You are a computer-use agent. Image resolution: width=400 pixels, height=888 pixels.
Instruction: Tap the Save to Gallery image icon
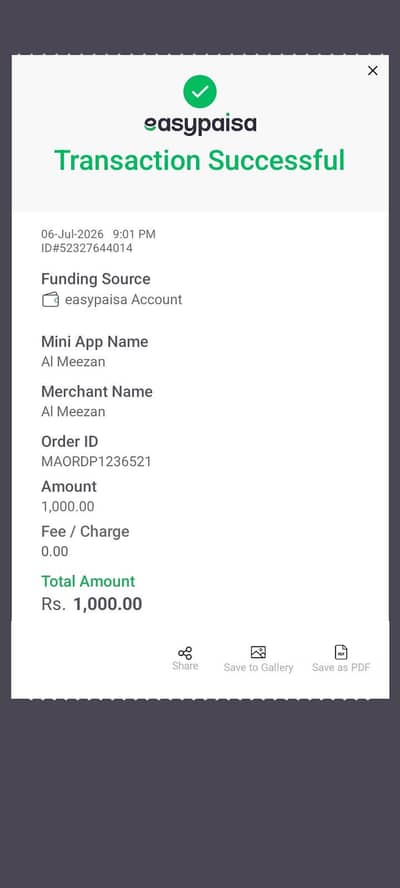[x=258, y=652]
